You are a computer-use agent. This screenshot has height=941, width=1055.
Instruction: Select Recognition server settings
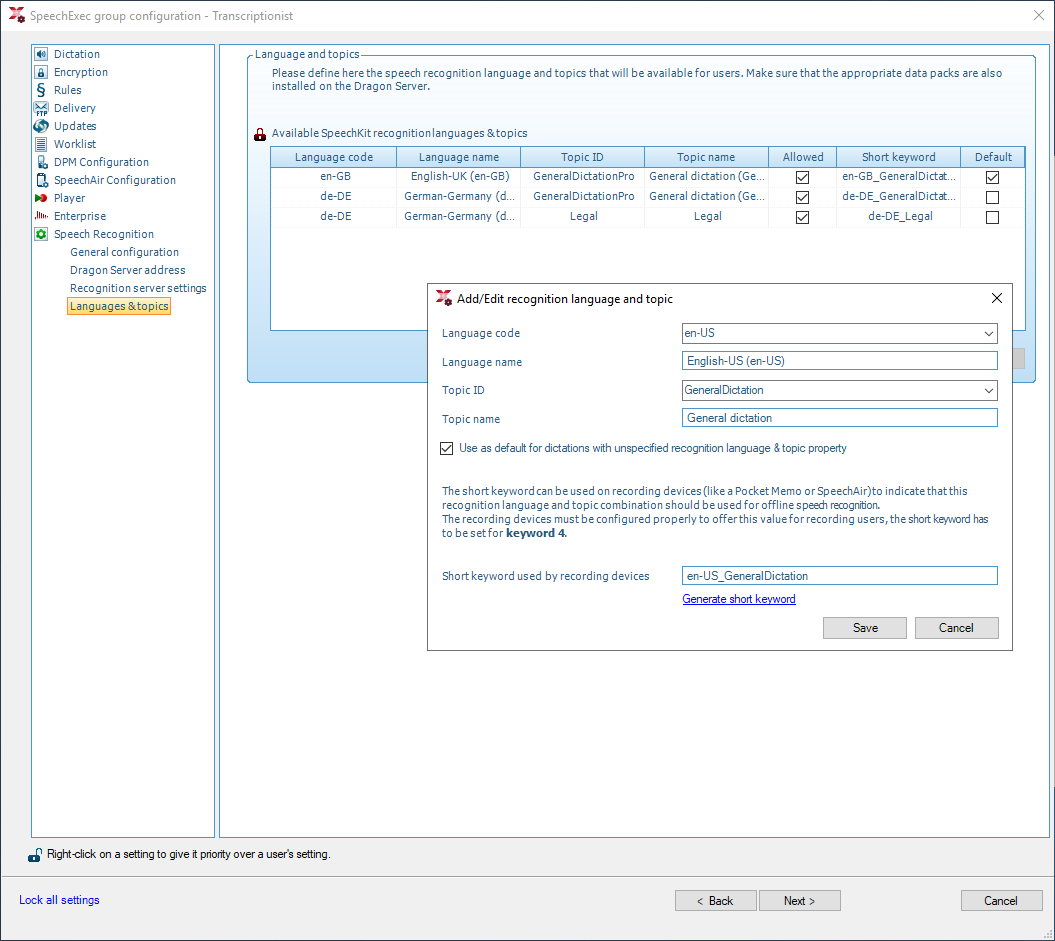pos(138,288)
